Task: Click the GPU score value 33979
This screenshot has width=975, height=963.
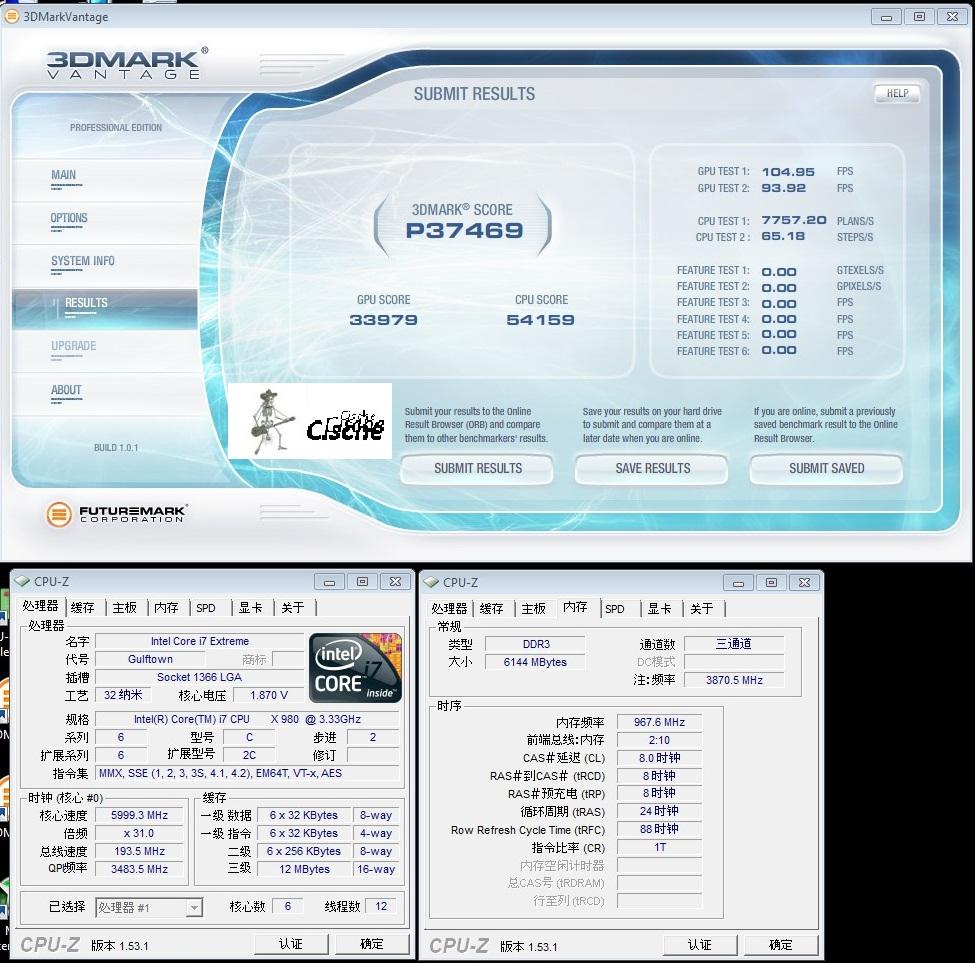Action: (383, 320)
